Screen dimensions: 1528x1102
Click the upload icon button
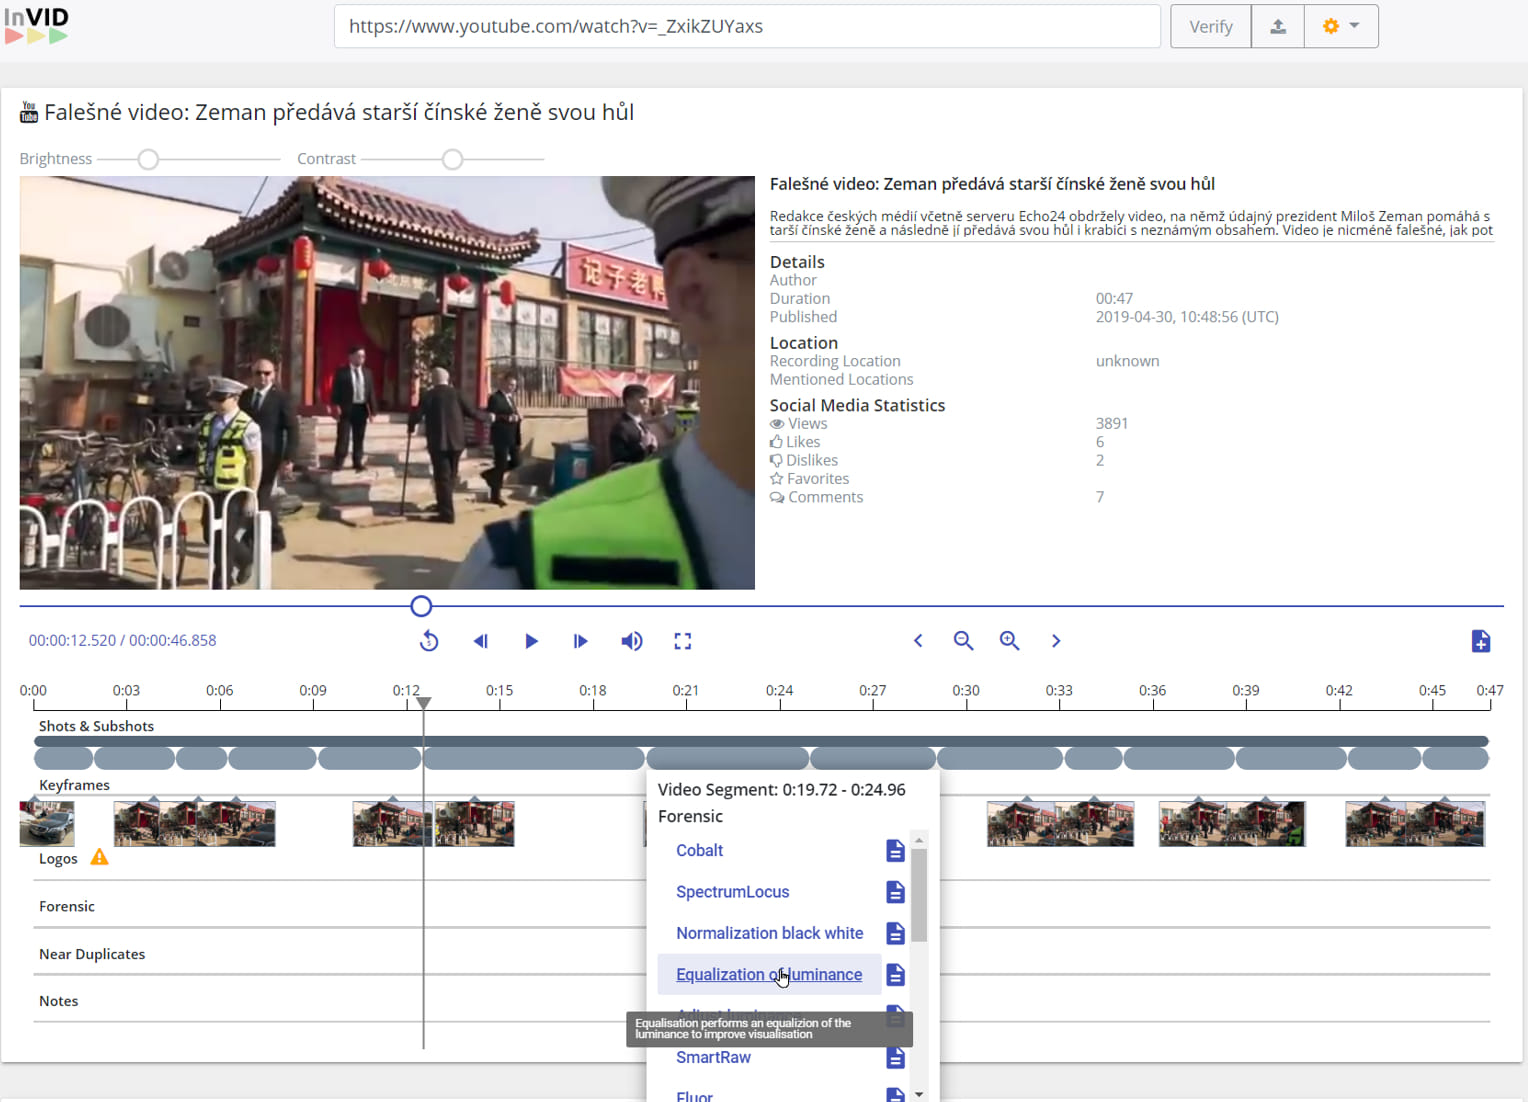[1278, 27]
